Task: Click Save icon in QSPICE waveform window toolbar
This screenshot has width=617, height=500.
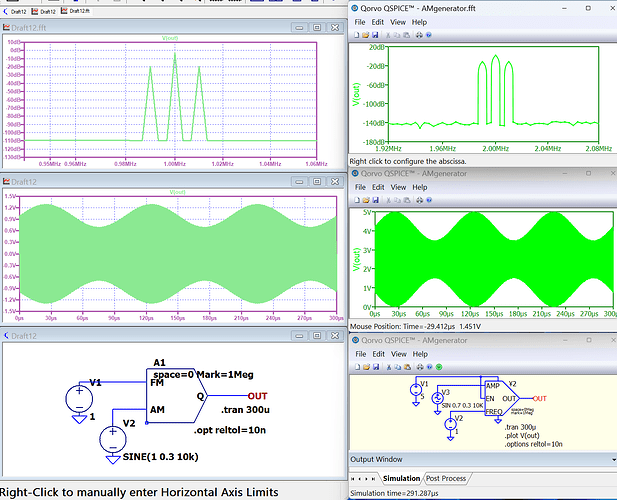Action: pyautogui.click(x=376, y=200)
